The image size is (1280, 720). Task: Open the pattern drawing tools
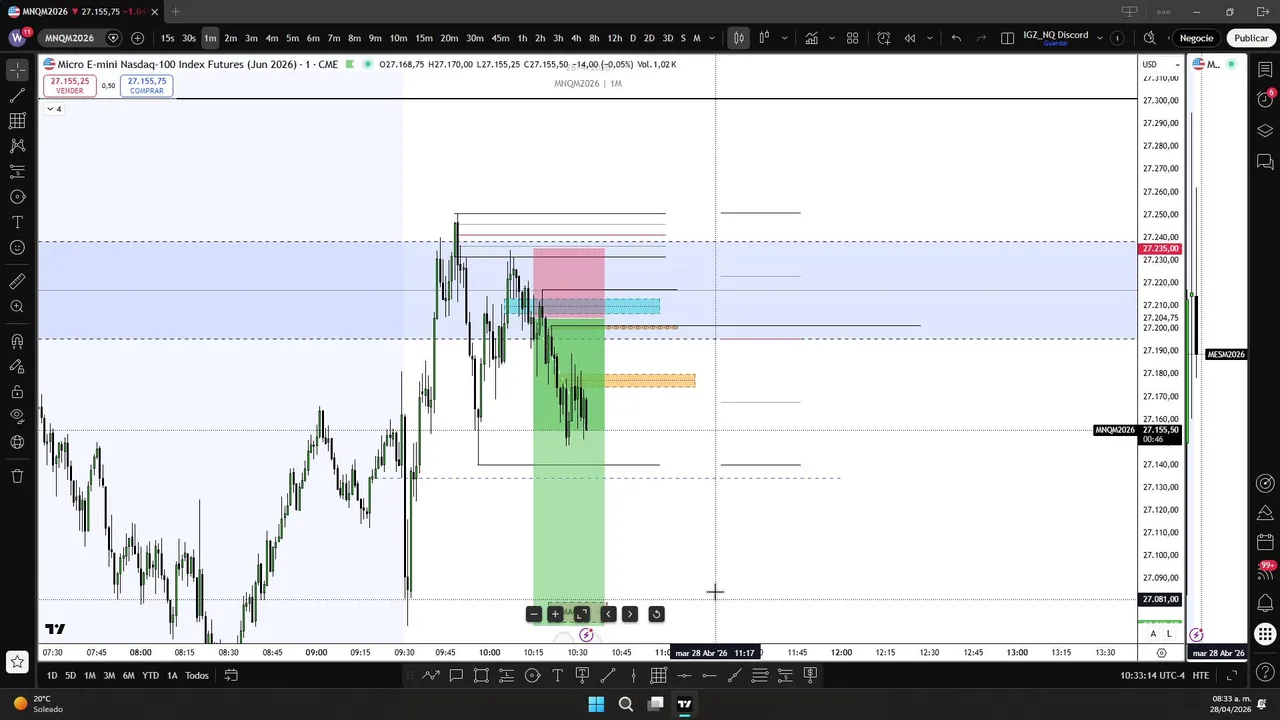pyautogui.click(x=17, y=146)
